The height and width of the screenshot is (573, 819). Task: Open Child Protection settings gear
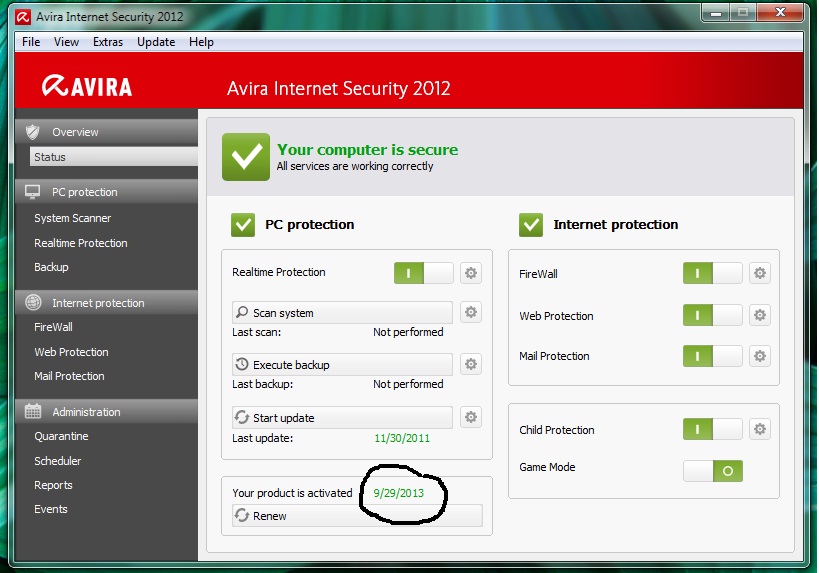coord(759,429)
